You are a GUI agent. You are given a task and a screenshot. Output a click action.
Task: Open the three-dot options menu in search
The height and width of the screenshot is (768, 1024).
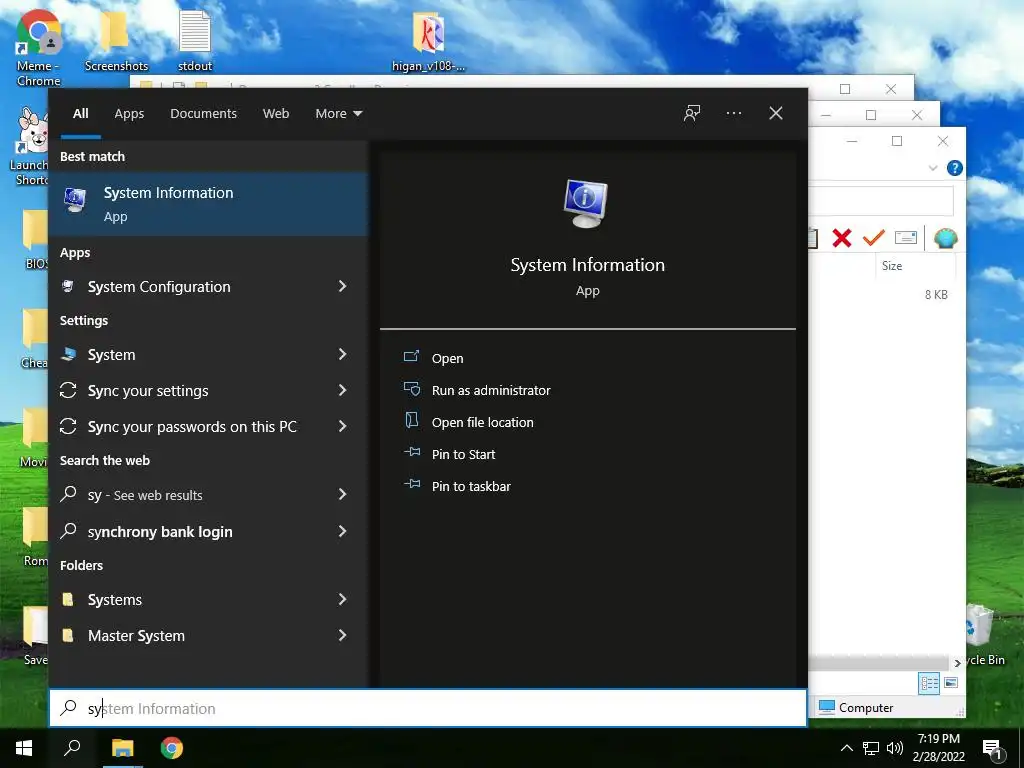[733, 113]
